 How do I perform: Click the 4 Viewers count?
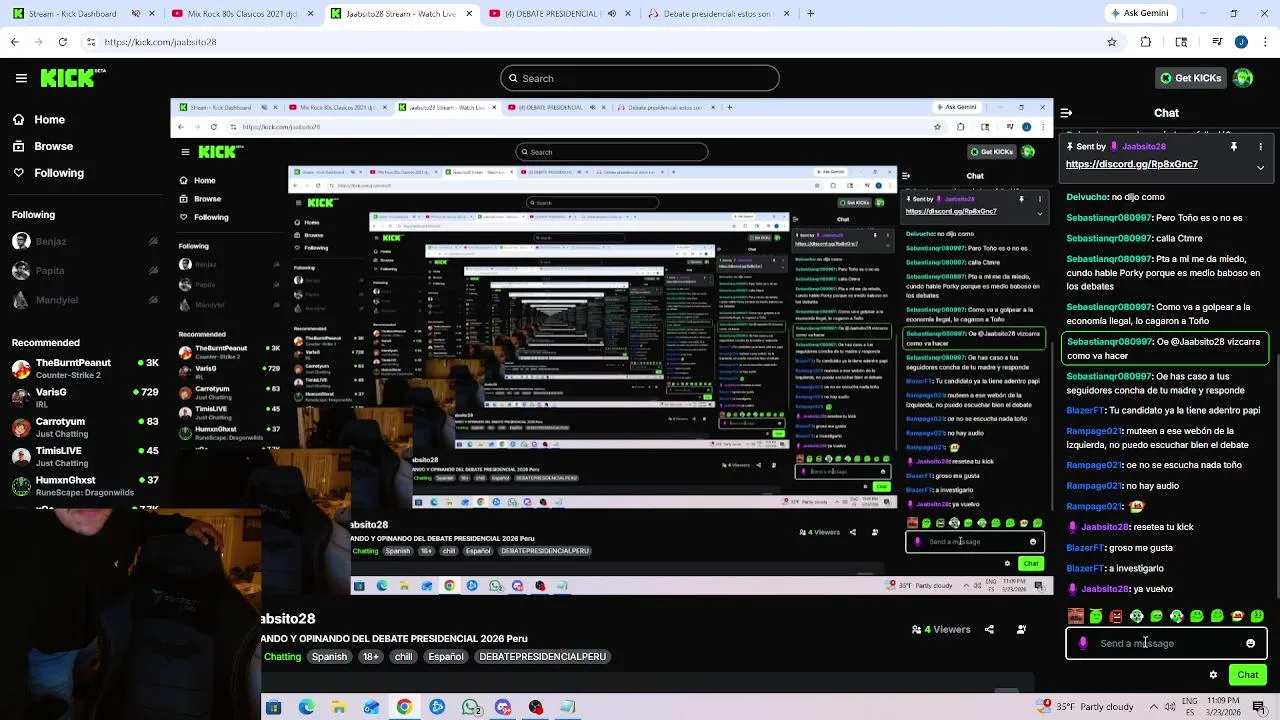[941, 629]
